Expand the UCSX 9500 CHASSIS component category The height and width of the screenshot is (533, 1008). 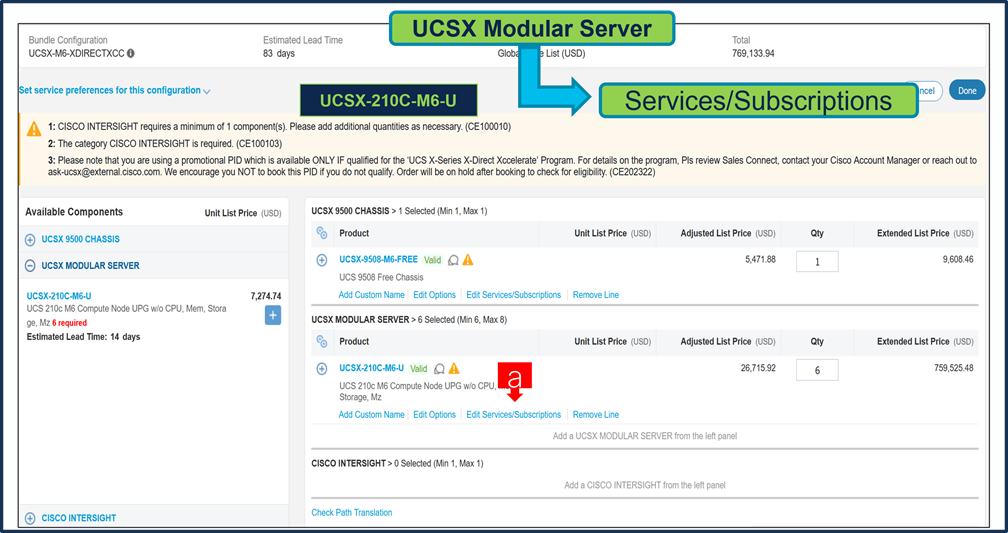tap(30, 240)
